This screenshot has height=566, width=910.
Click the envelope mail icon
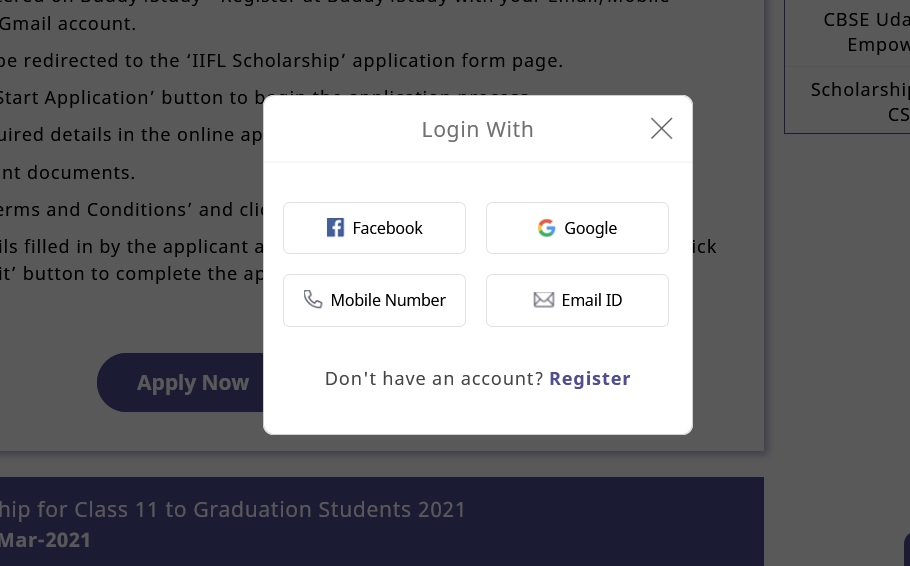(x=544, y=300)
